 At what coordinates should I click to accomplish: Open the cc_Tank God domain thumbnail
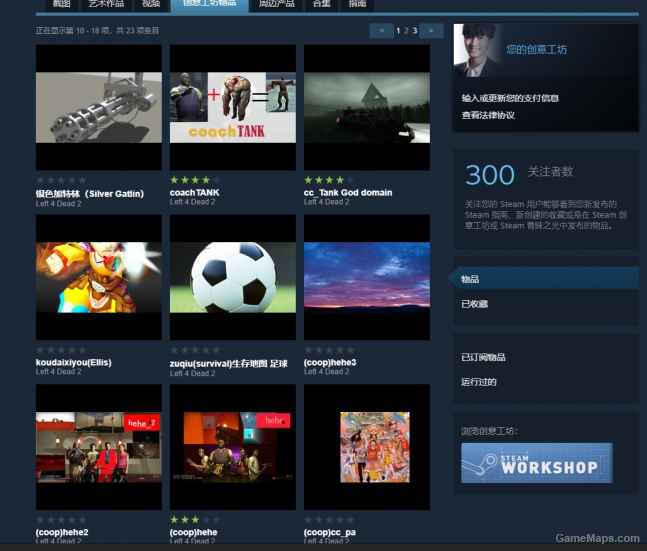367,107
